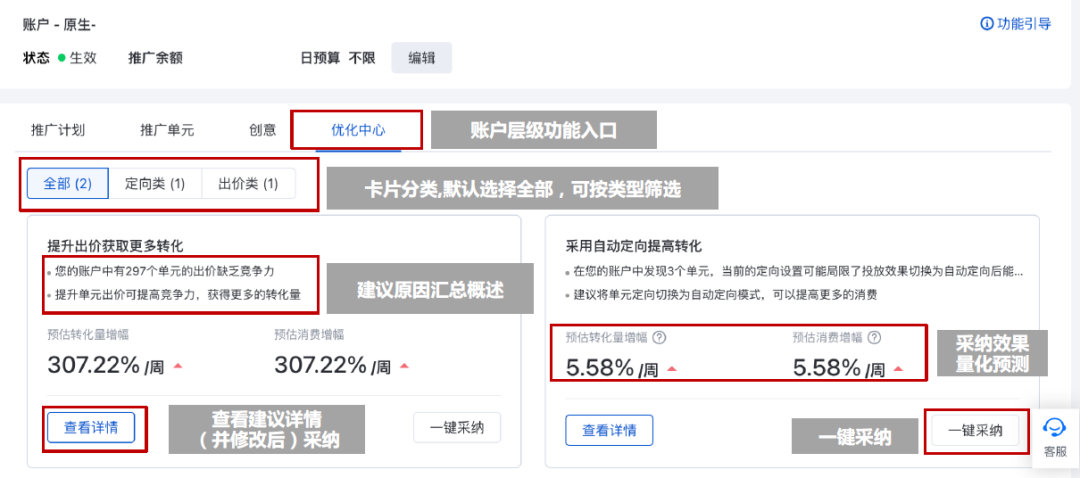The image size is (1080, 478).
Task: Click help icon beside 预估消费增幅
Action: (x=874, y=337)
